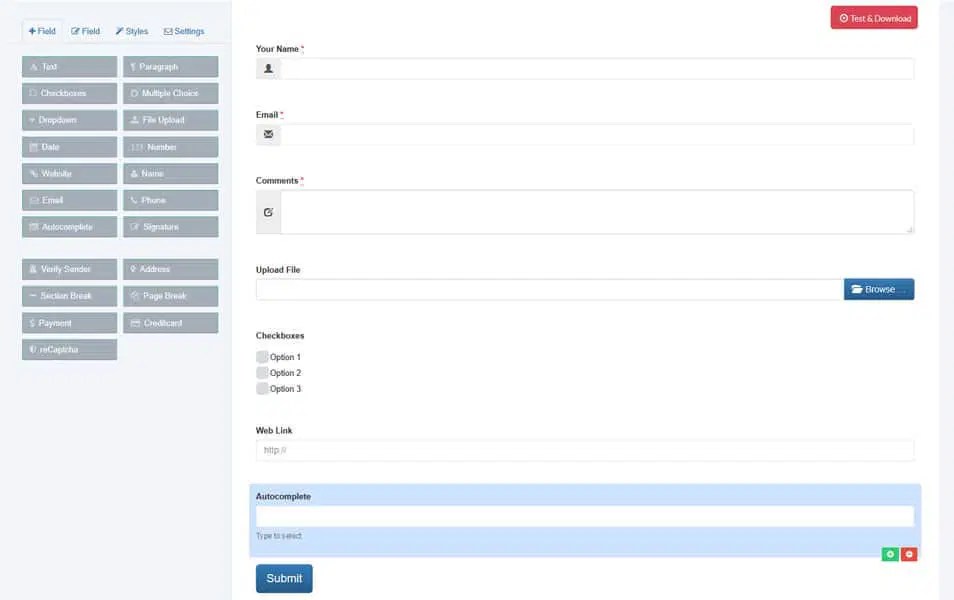Insert a Phone field
This screenshot has height=600, width=954.
(169, 200)
